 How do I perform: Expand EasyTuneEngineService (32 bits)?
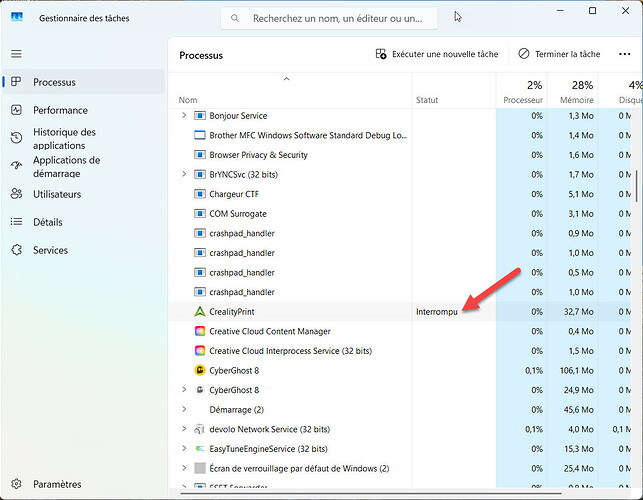184,448
